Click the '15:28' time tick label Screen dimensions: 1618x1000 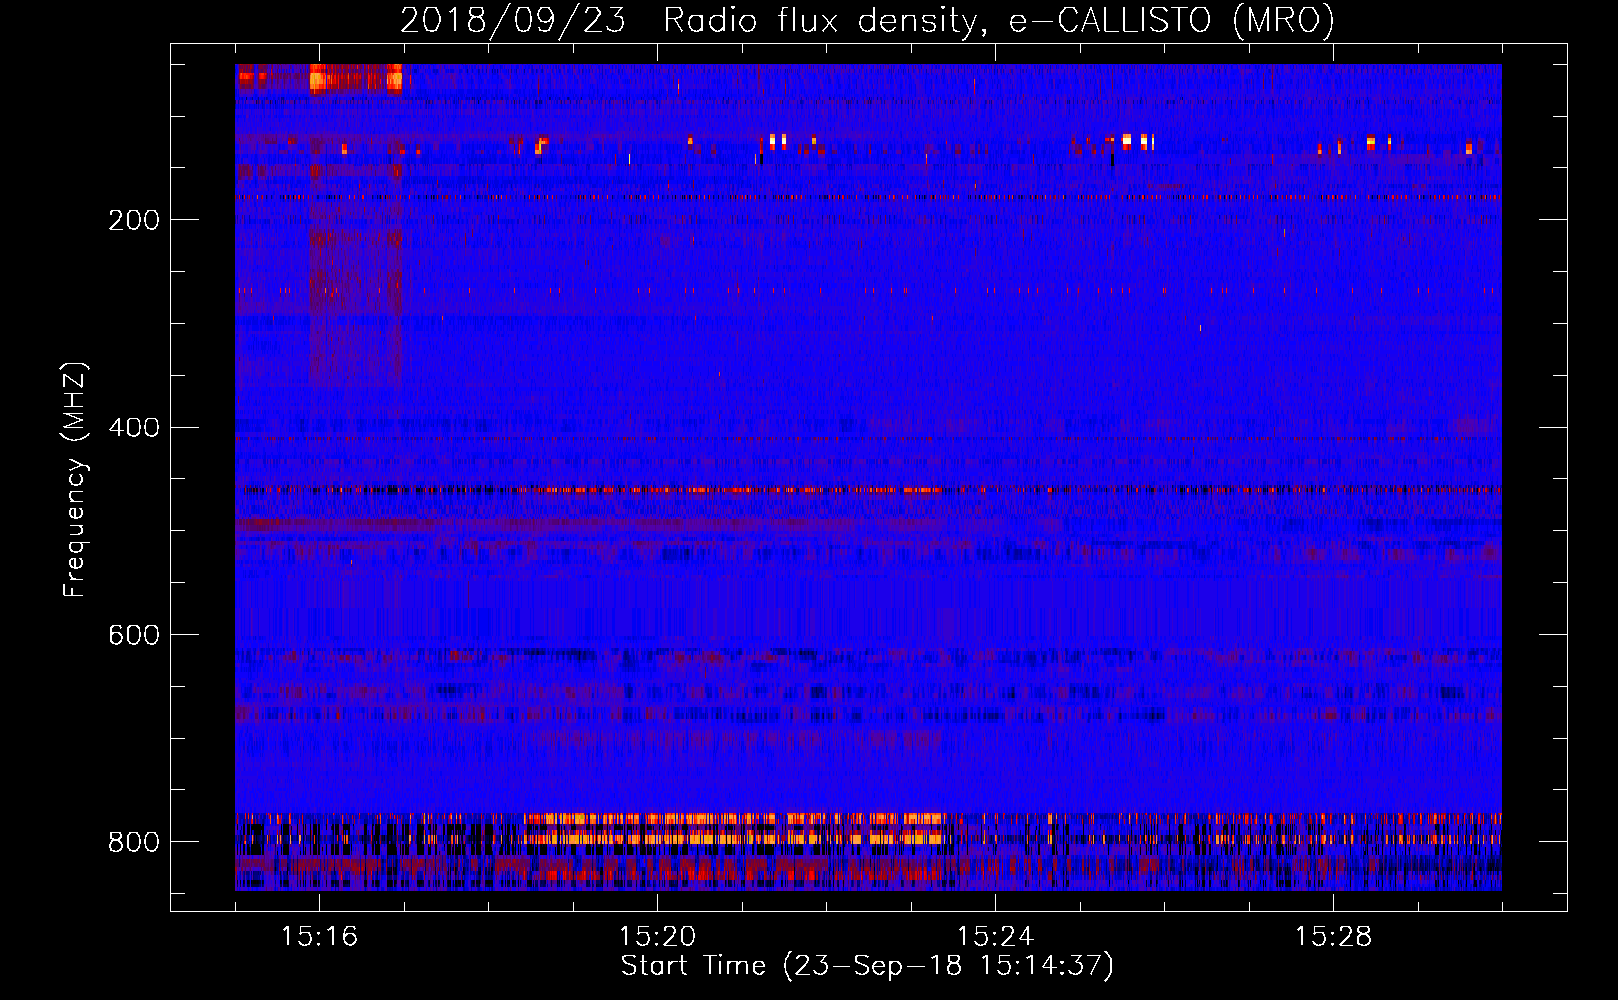[1333, 936]
